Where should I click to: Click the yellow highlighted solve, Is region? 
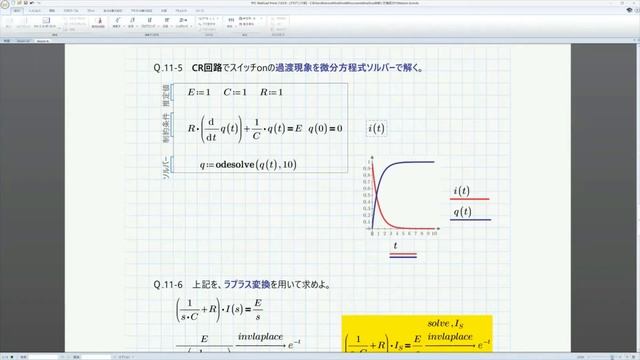(417, 334)
